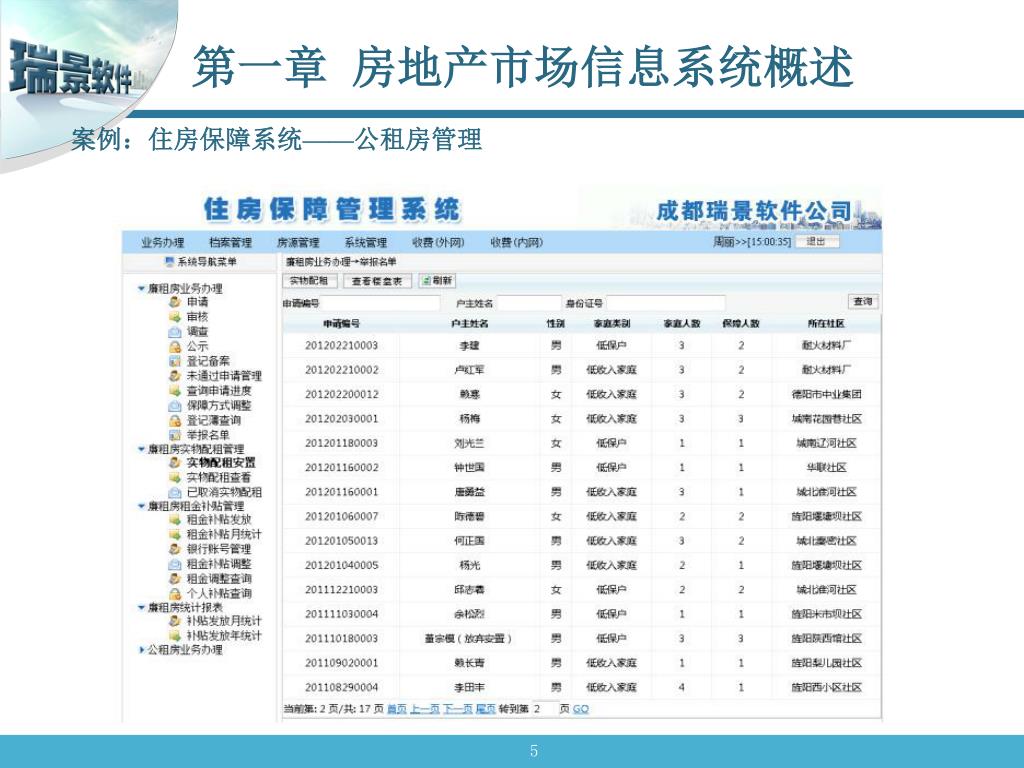Open the 公示 lock icon

174,346
